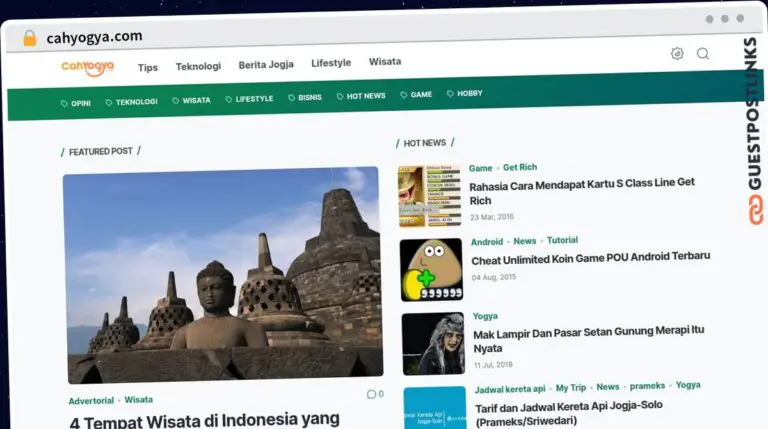Click the orange padlock security icon
This screenshot has height=429, width=768.
click(x=29, y=38)
